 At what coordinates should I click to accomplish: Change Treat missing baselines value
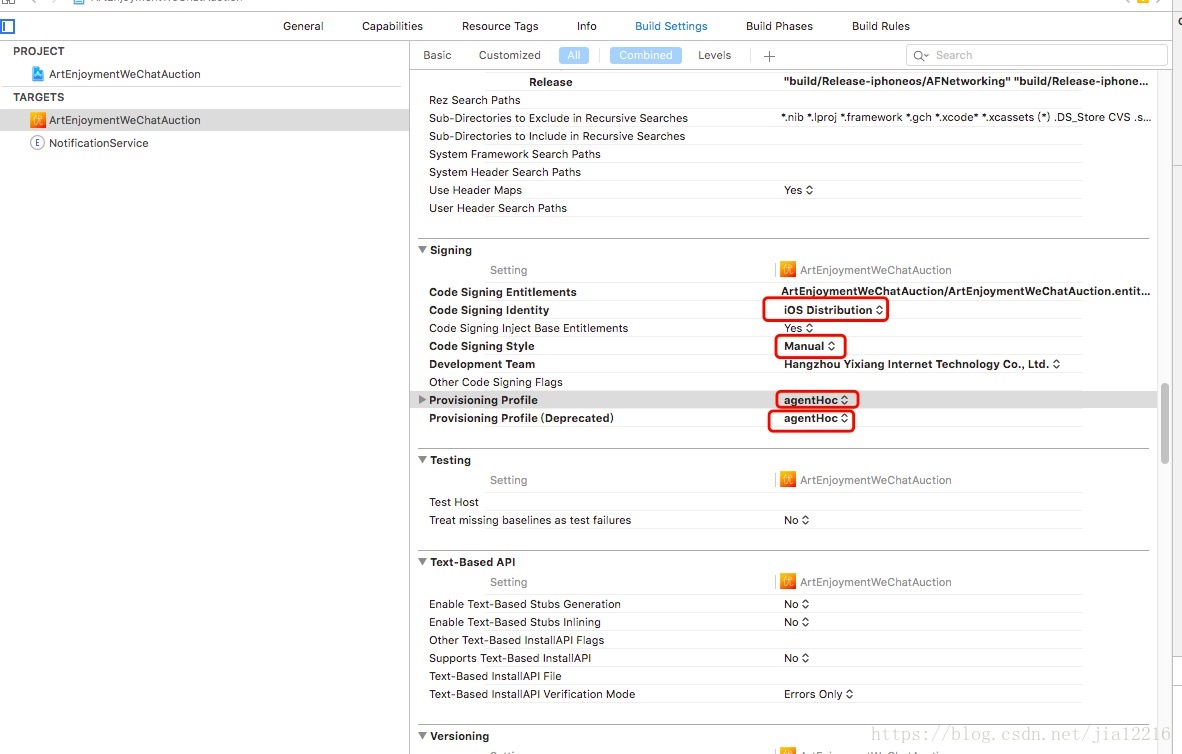point(796,520)
